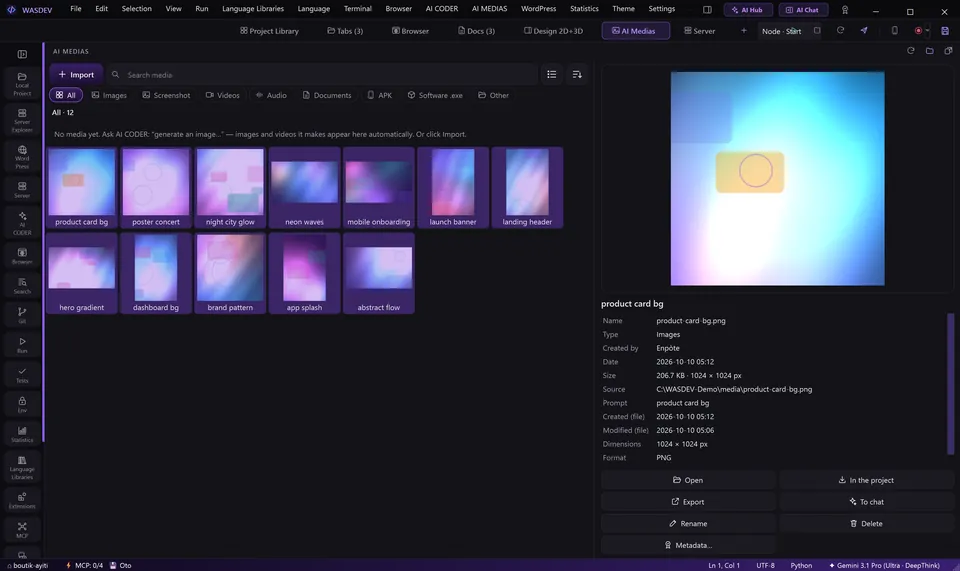Screen dimensions: 960x571
Task: Click the paper plane deploy icon
Action: (864, 31)
